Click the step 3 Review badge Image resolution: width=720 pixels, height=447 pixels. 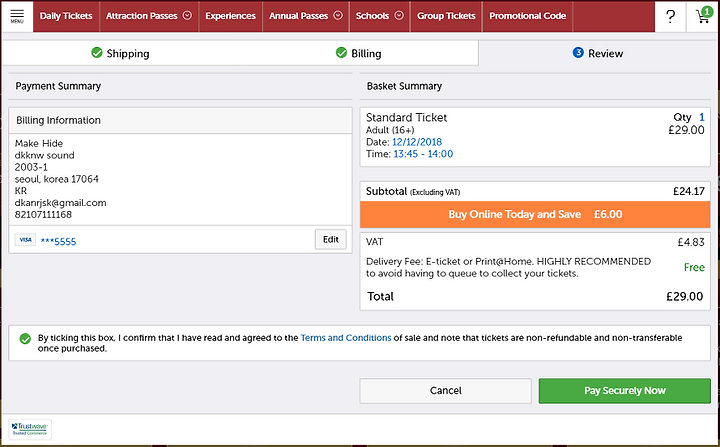point(578,53)
